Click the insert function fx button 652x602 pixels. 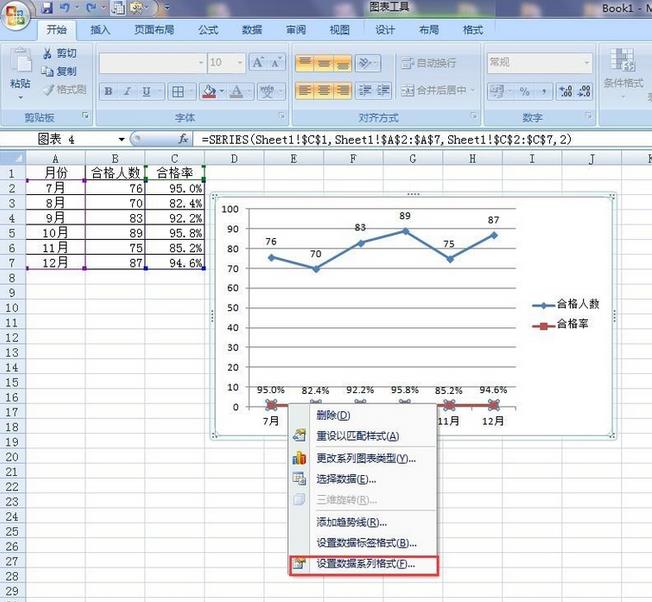click(183, 139)
